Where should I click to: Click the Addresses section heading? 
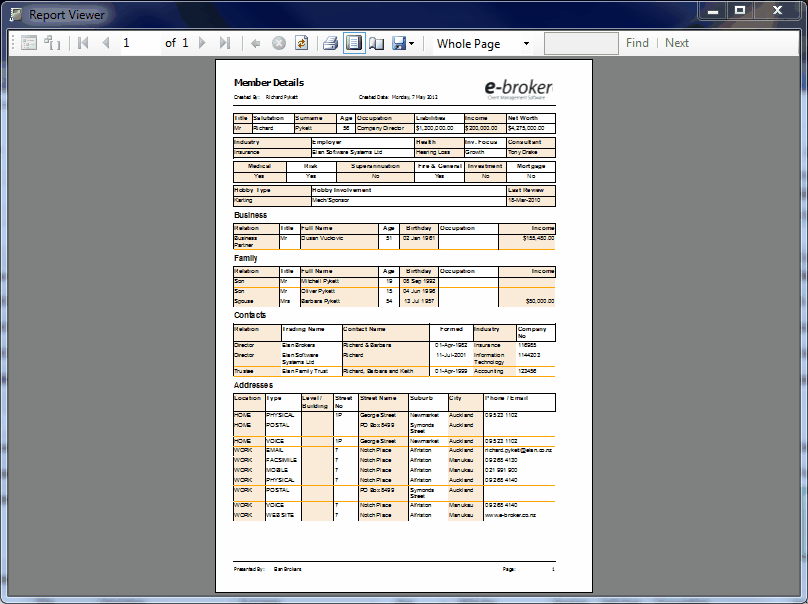[253, 385]
